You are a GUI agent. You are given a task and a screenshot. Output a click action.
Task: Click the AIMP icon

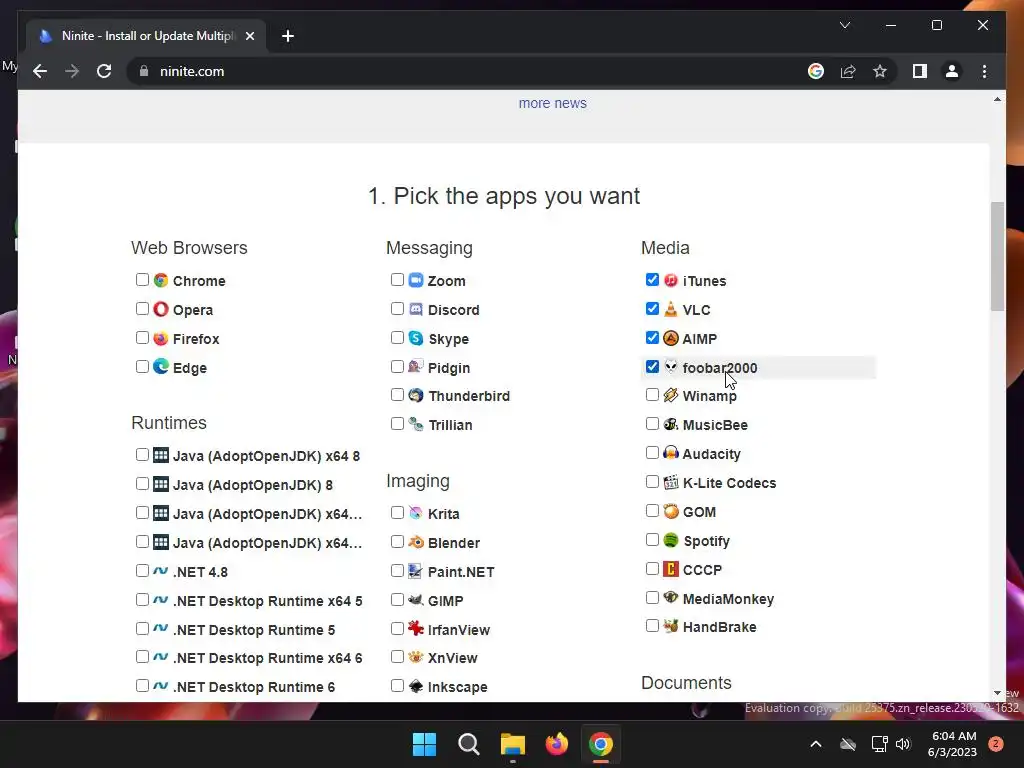tap(671, 338)
